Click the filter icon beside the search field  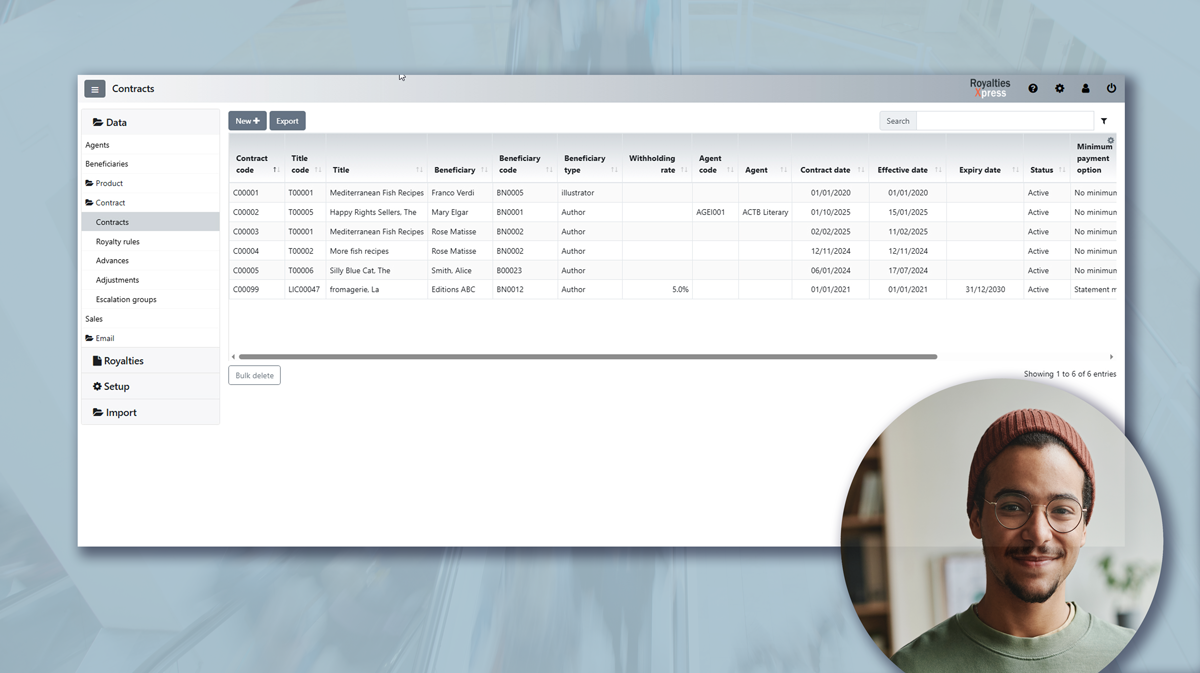coord(1104,120)
